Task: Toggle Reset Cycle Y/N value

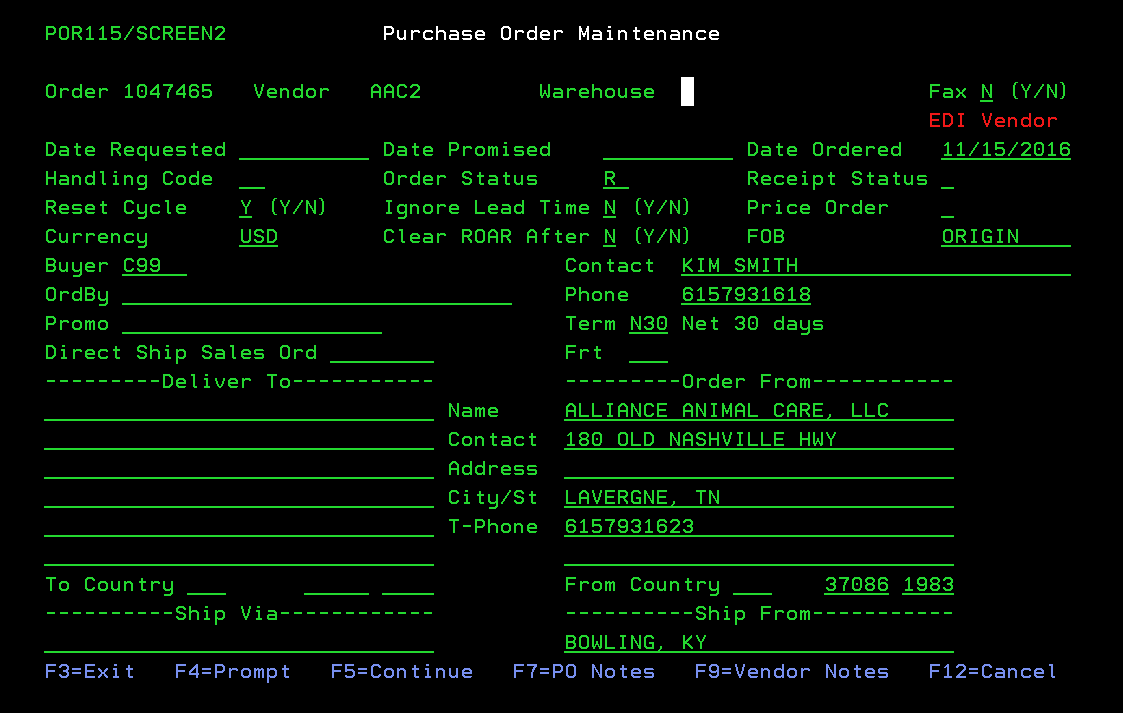Action: tap(245, 208)
